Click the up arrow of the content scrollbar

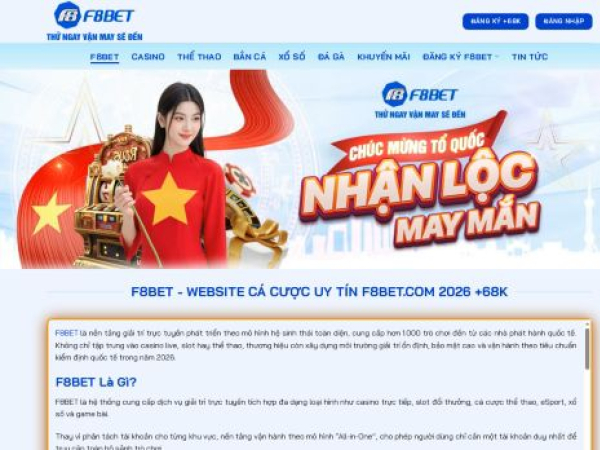coord(587,324)
